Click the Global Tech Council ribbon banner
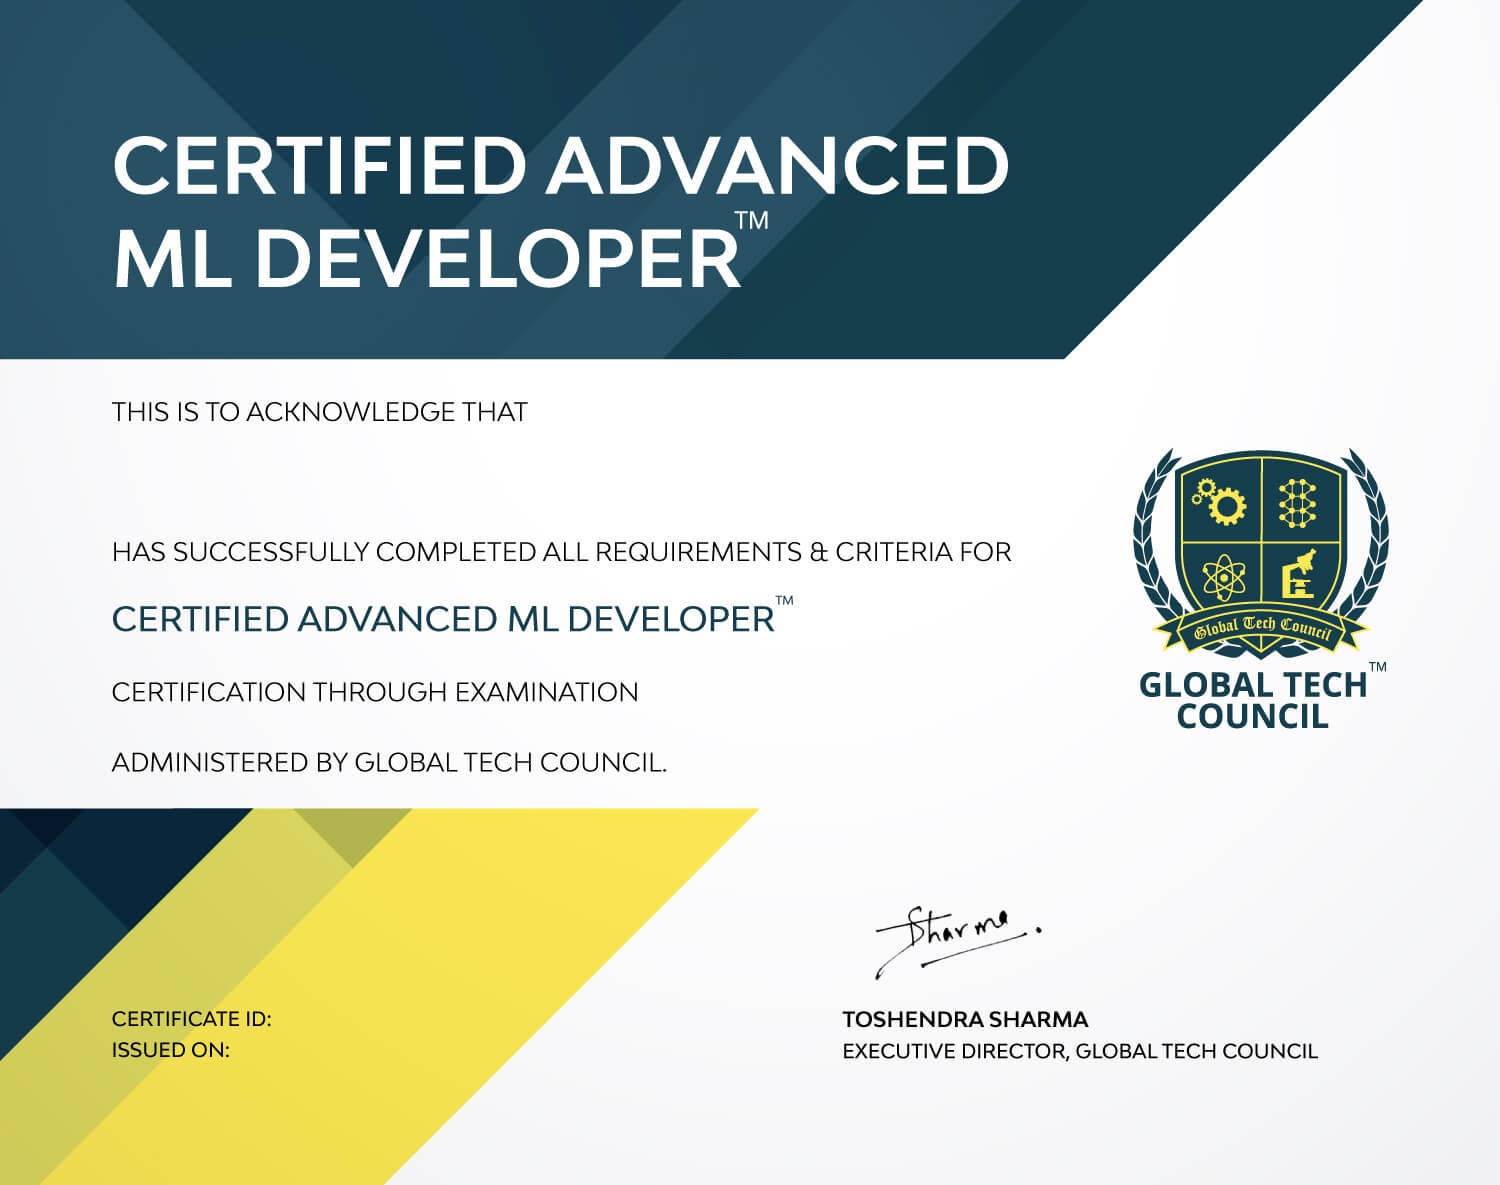This screenshot has height=1185, width=1500. pos(1260,631)
